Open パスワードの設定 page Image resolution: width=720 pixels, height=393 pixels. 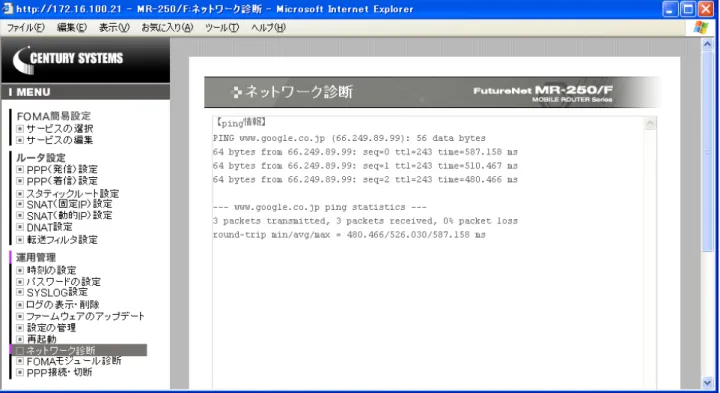coord(63,281)
